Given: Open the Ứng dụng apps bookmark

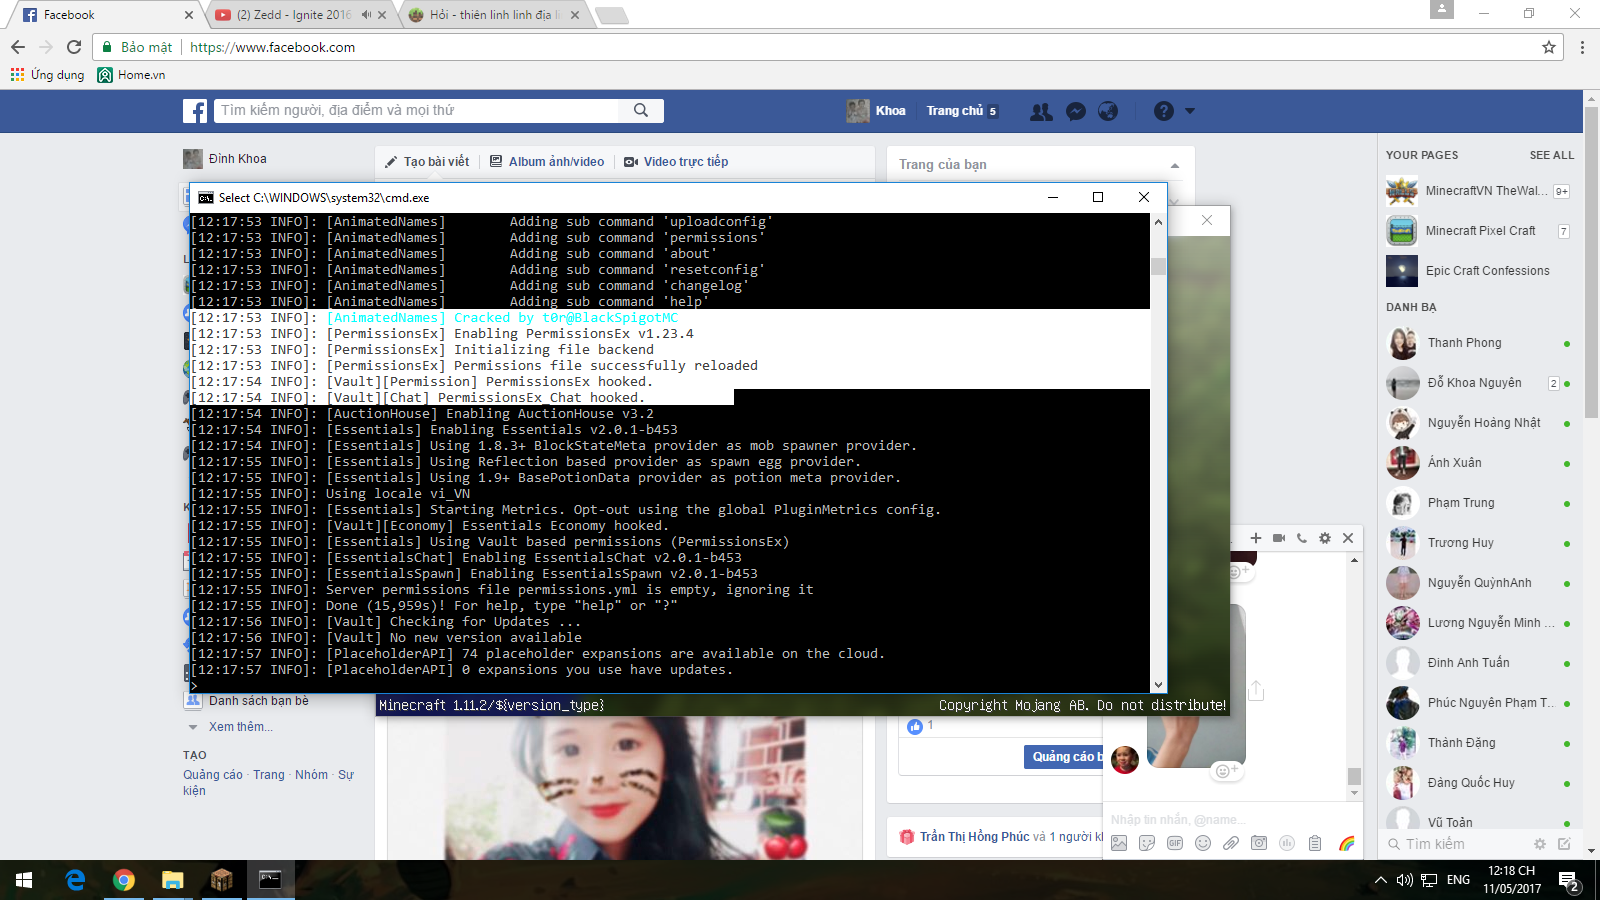Looking at the screenshot, I should (x=47, y=75).
